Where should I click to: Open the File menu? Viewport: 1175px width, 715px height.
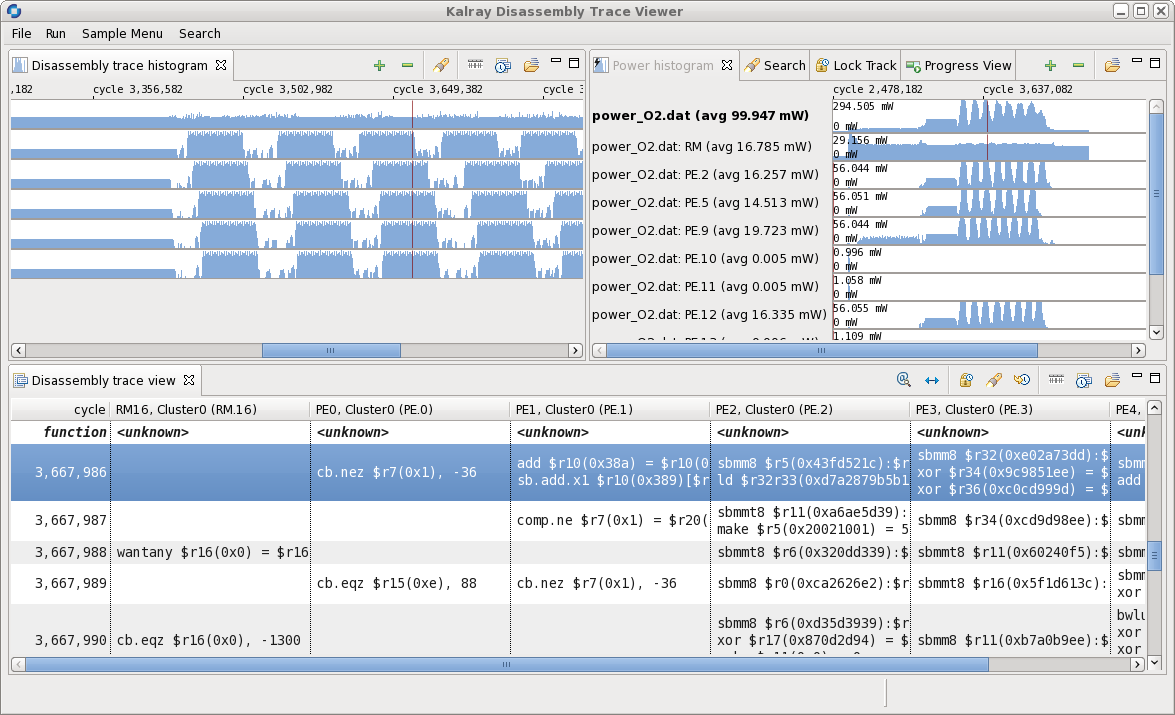(21, 33)
